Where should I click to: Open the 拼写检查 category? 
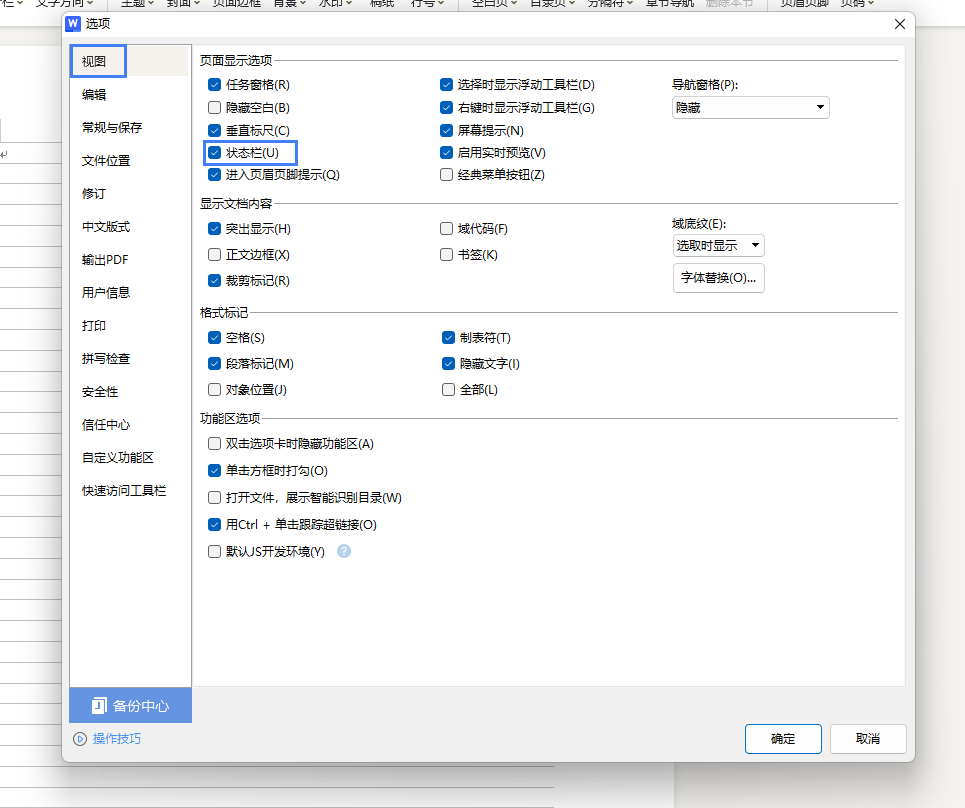(106, 359)
